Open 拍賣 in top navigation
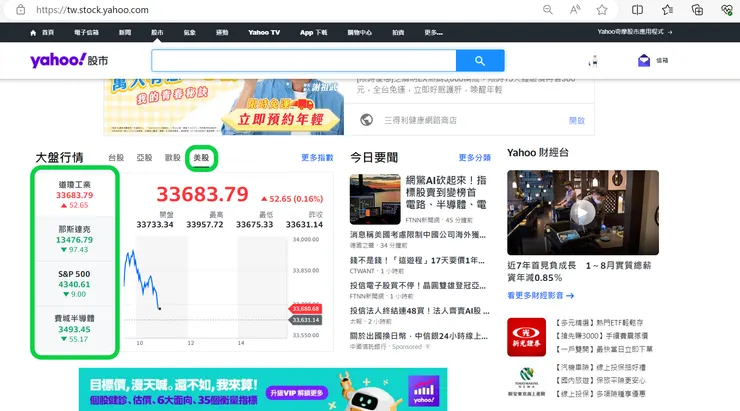This screenshot has height=411, width=740. [398, 33]
